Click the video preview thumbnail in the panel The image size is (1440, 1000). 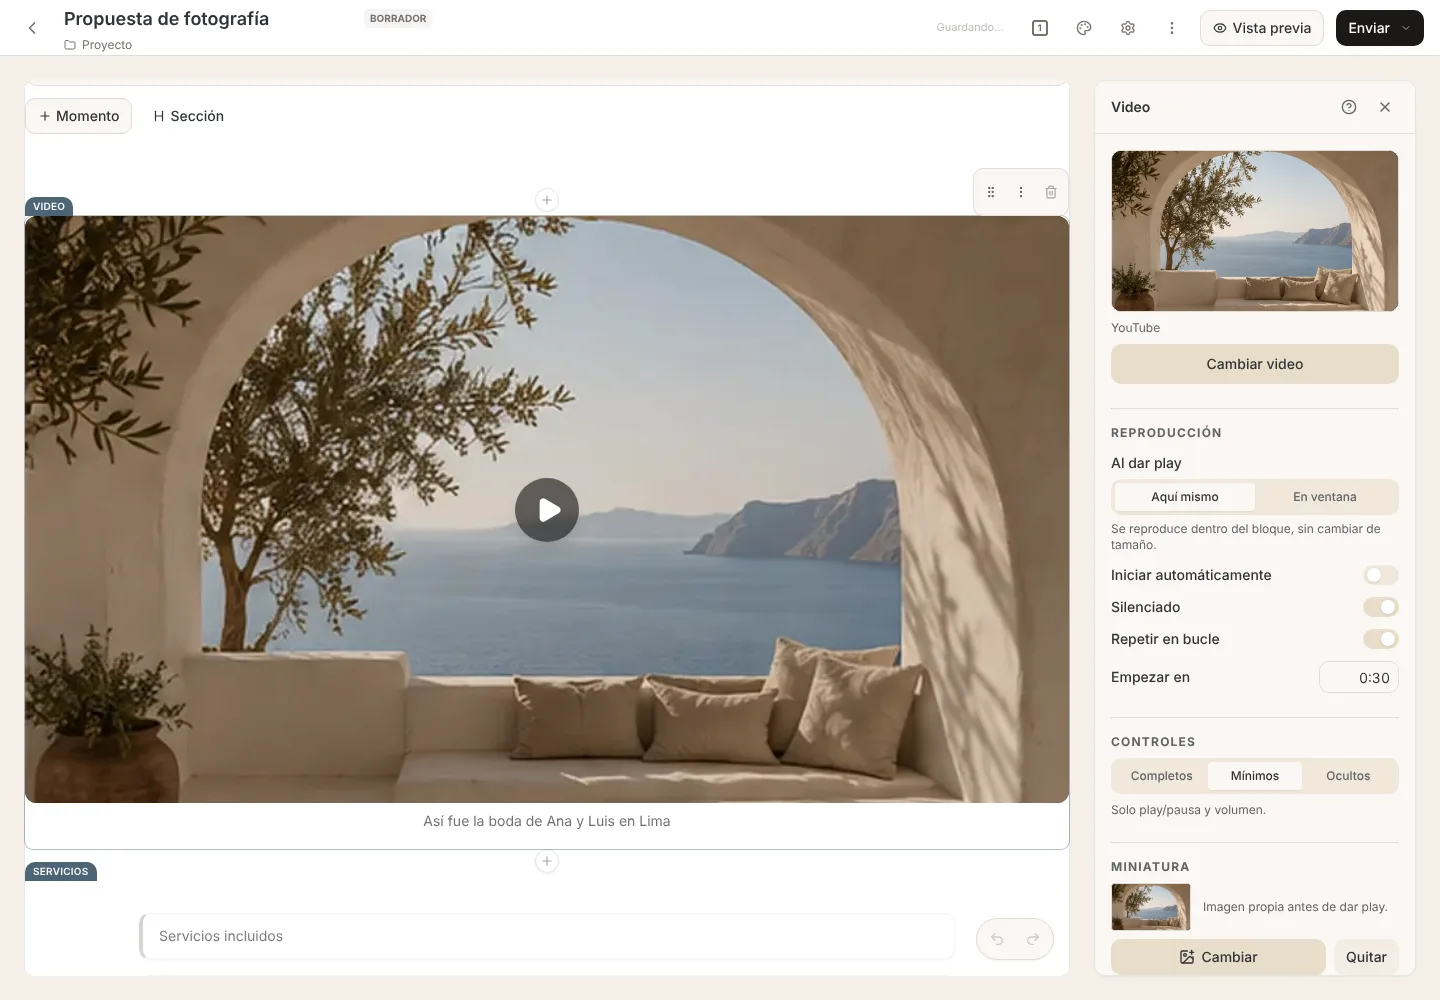coord(1255,231)
